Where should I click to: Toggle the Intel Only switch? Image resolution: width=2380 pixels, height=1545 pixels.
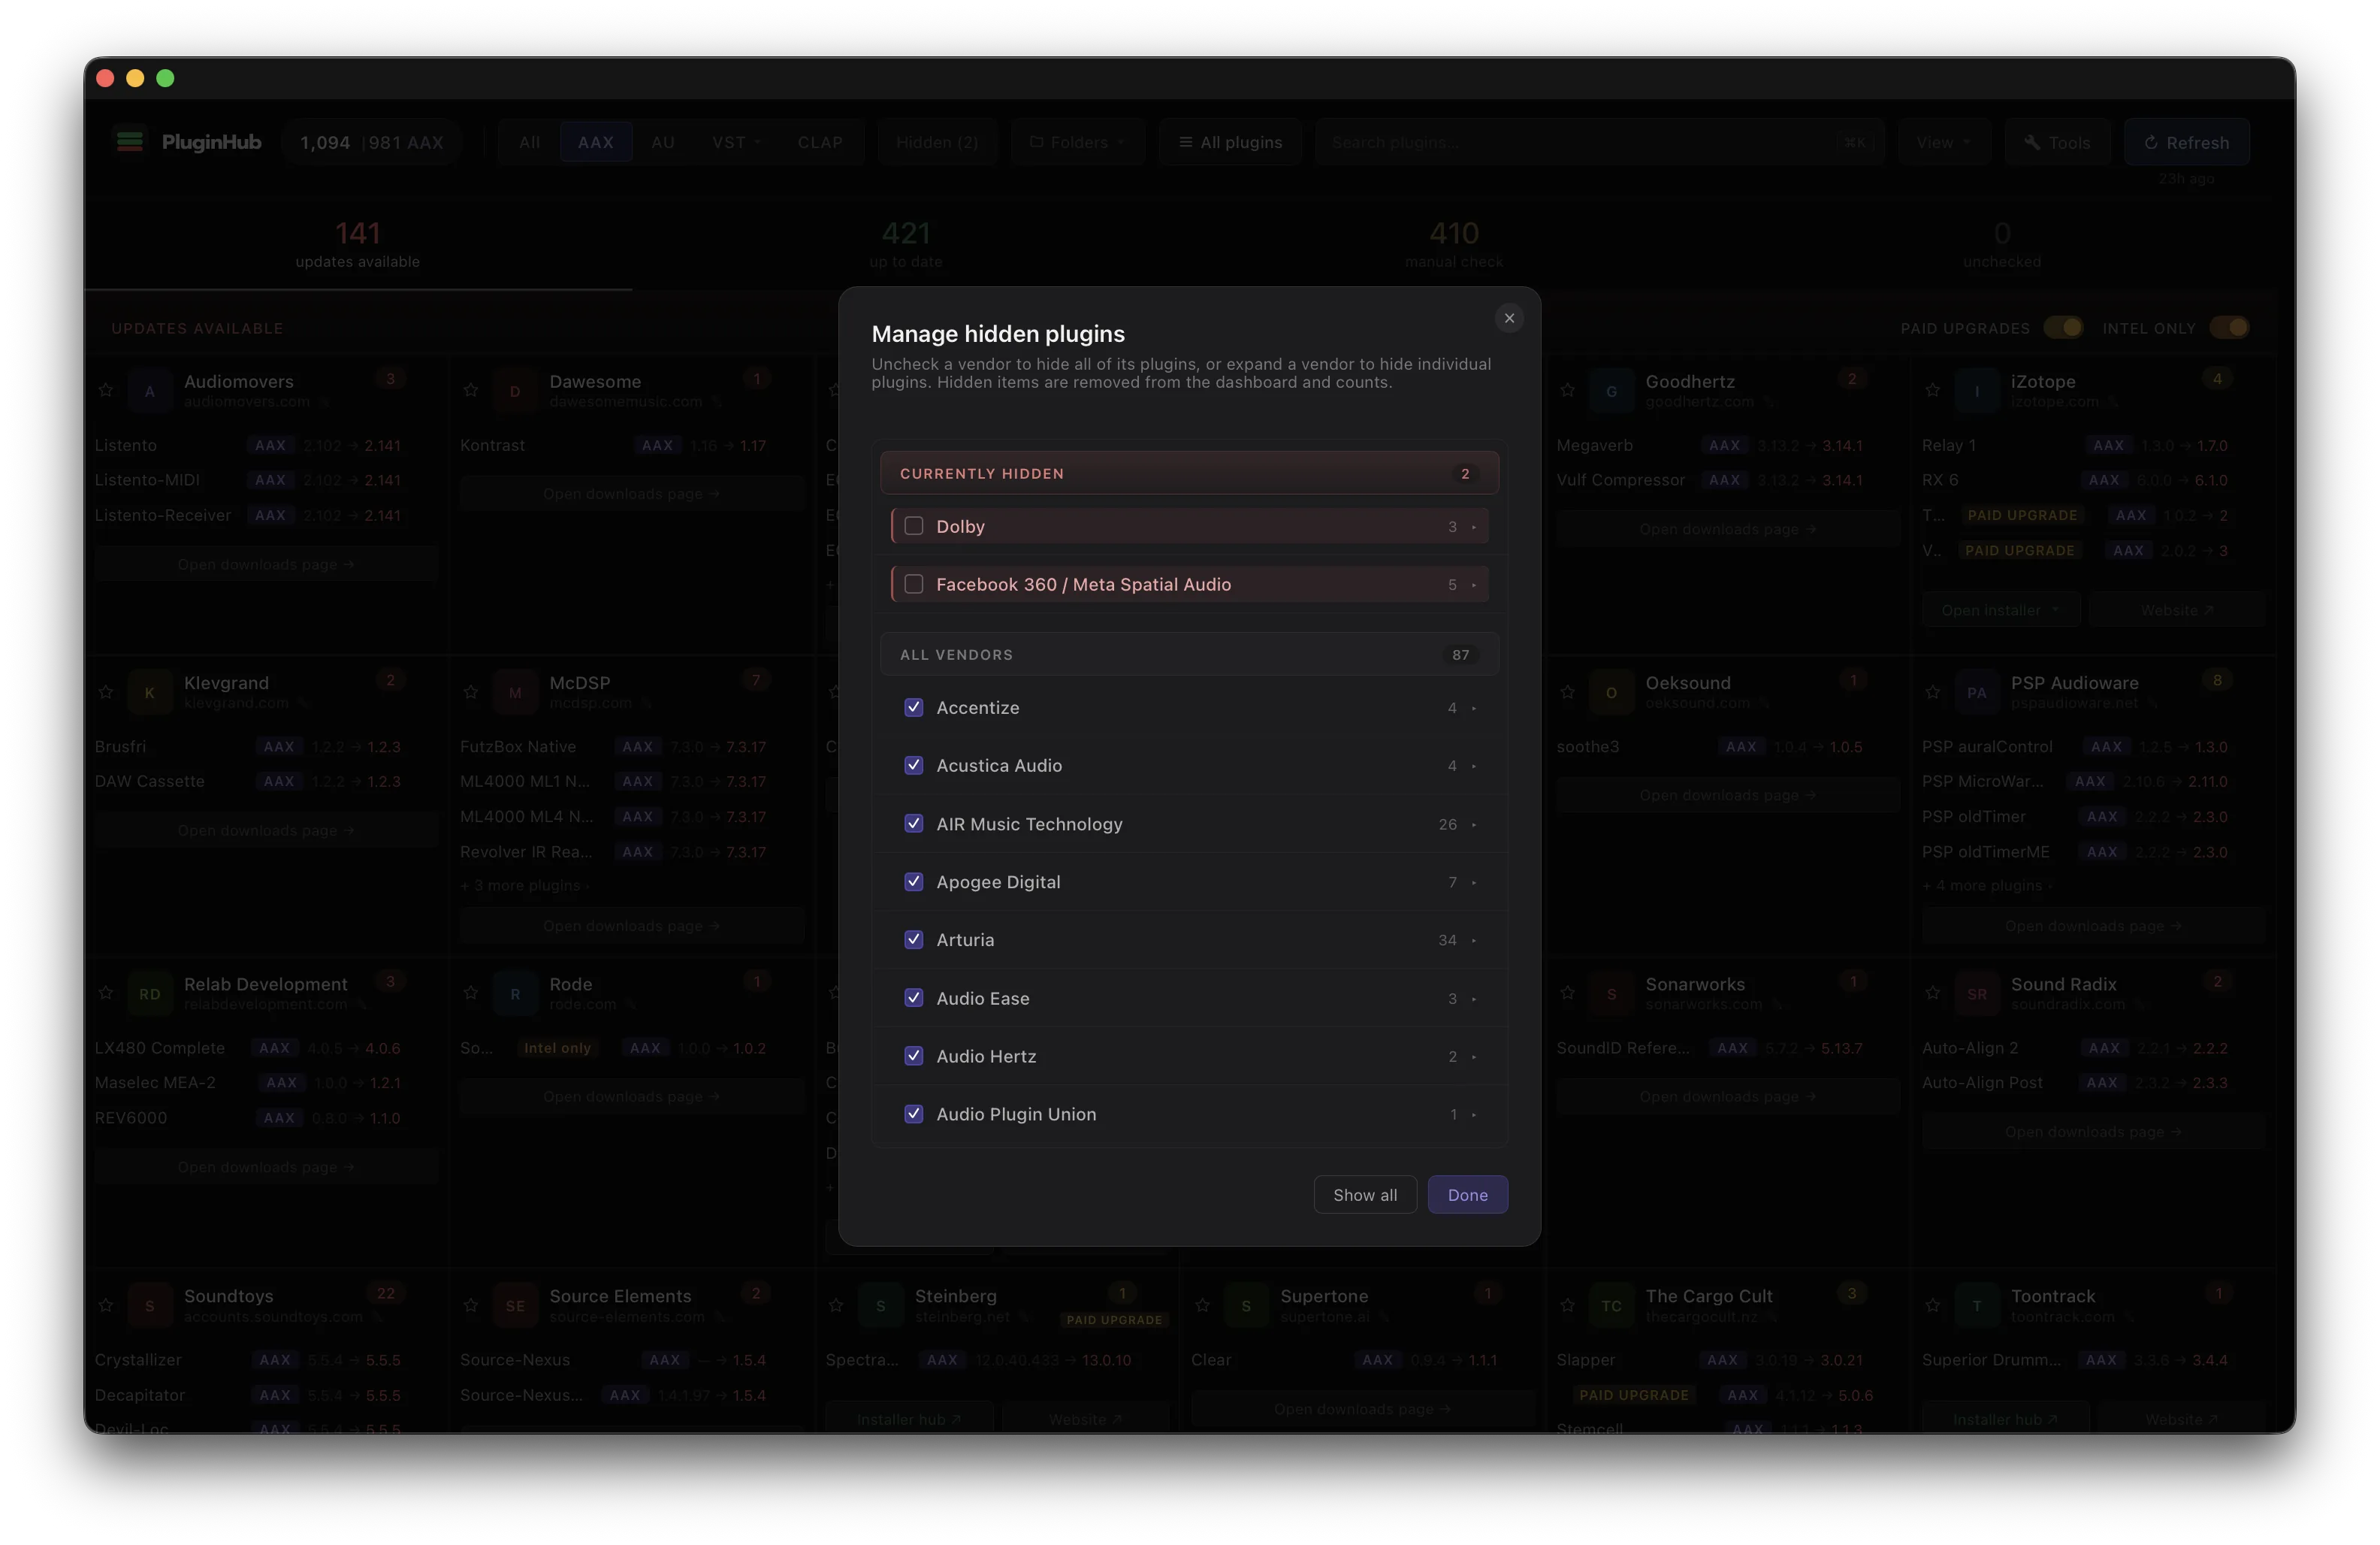click(2229, 327)
